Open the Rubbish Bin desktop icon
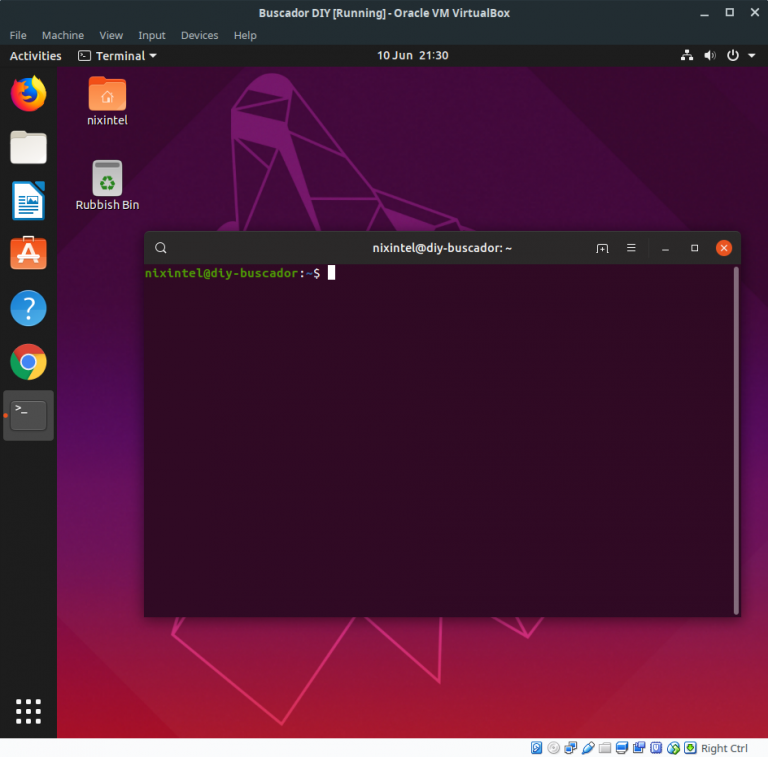This screenshot has width=768, height=757. click(107, 180)
